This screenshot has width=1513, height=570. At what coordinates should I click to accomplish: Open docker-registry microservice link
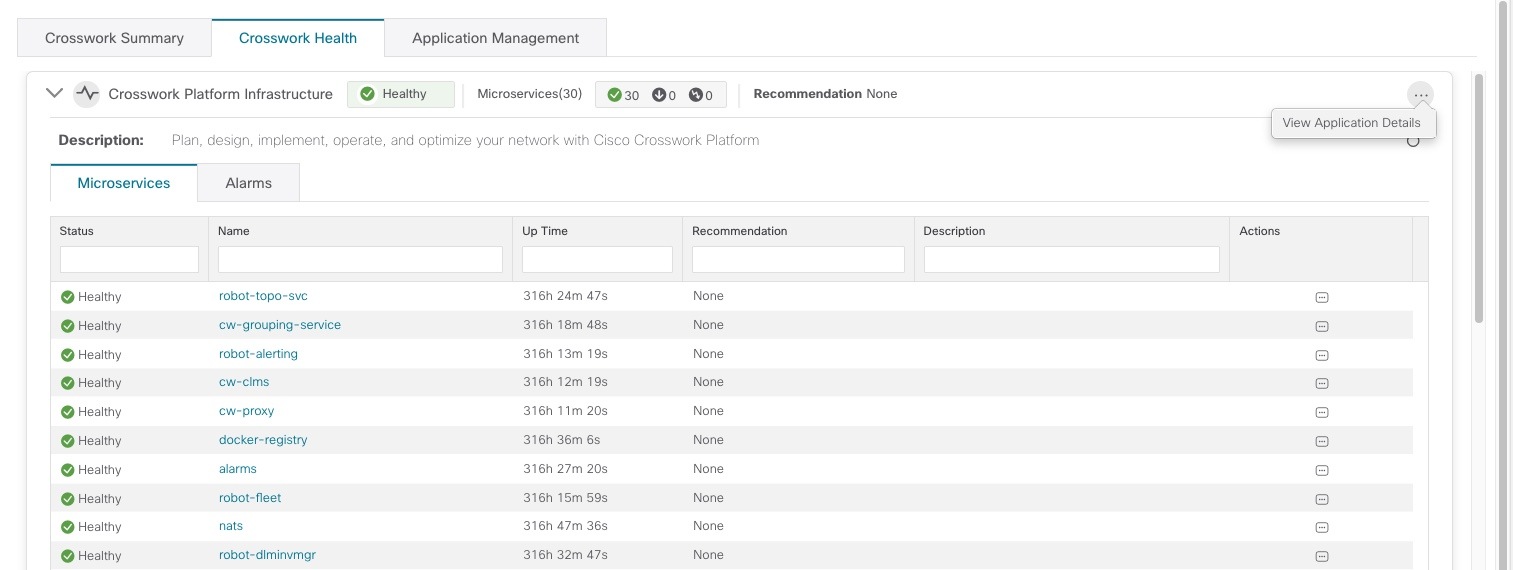(263, 440)
